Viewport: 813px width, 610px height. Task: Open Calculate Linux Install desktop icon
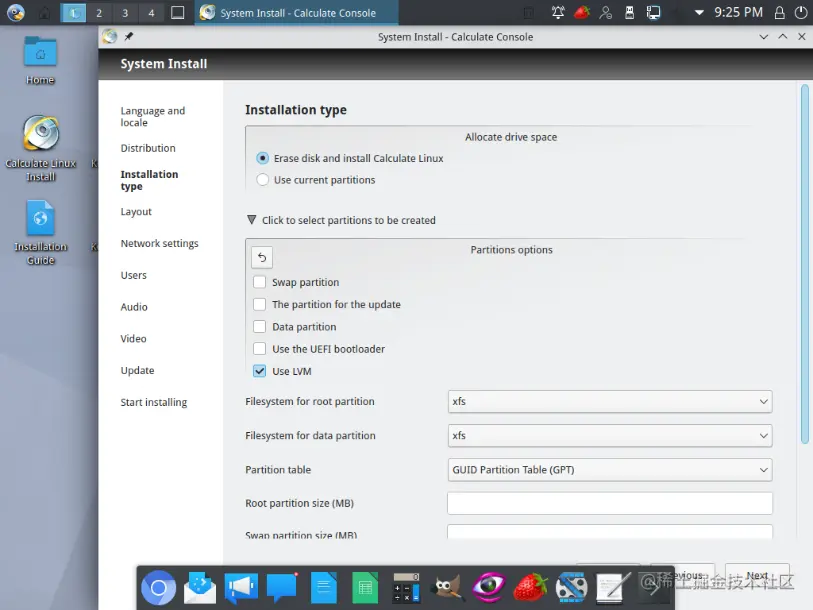(x=40, y=148)
